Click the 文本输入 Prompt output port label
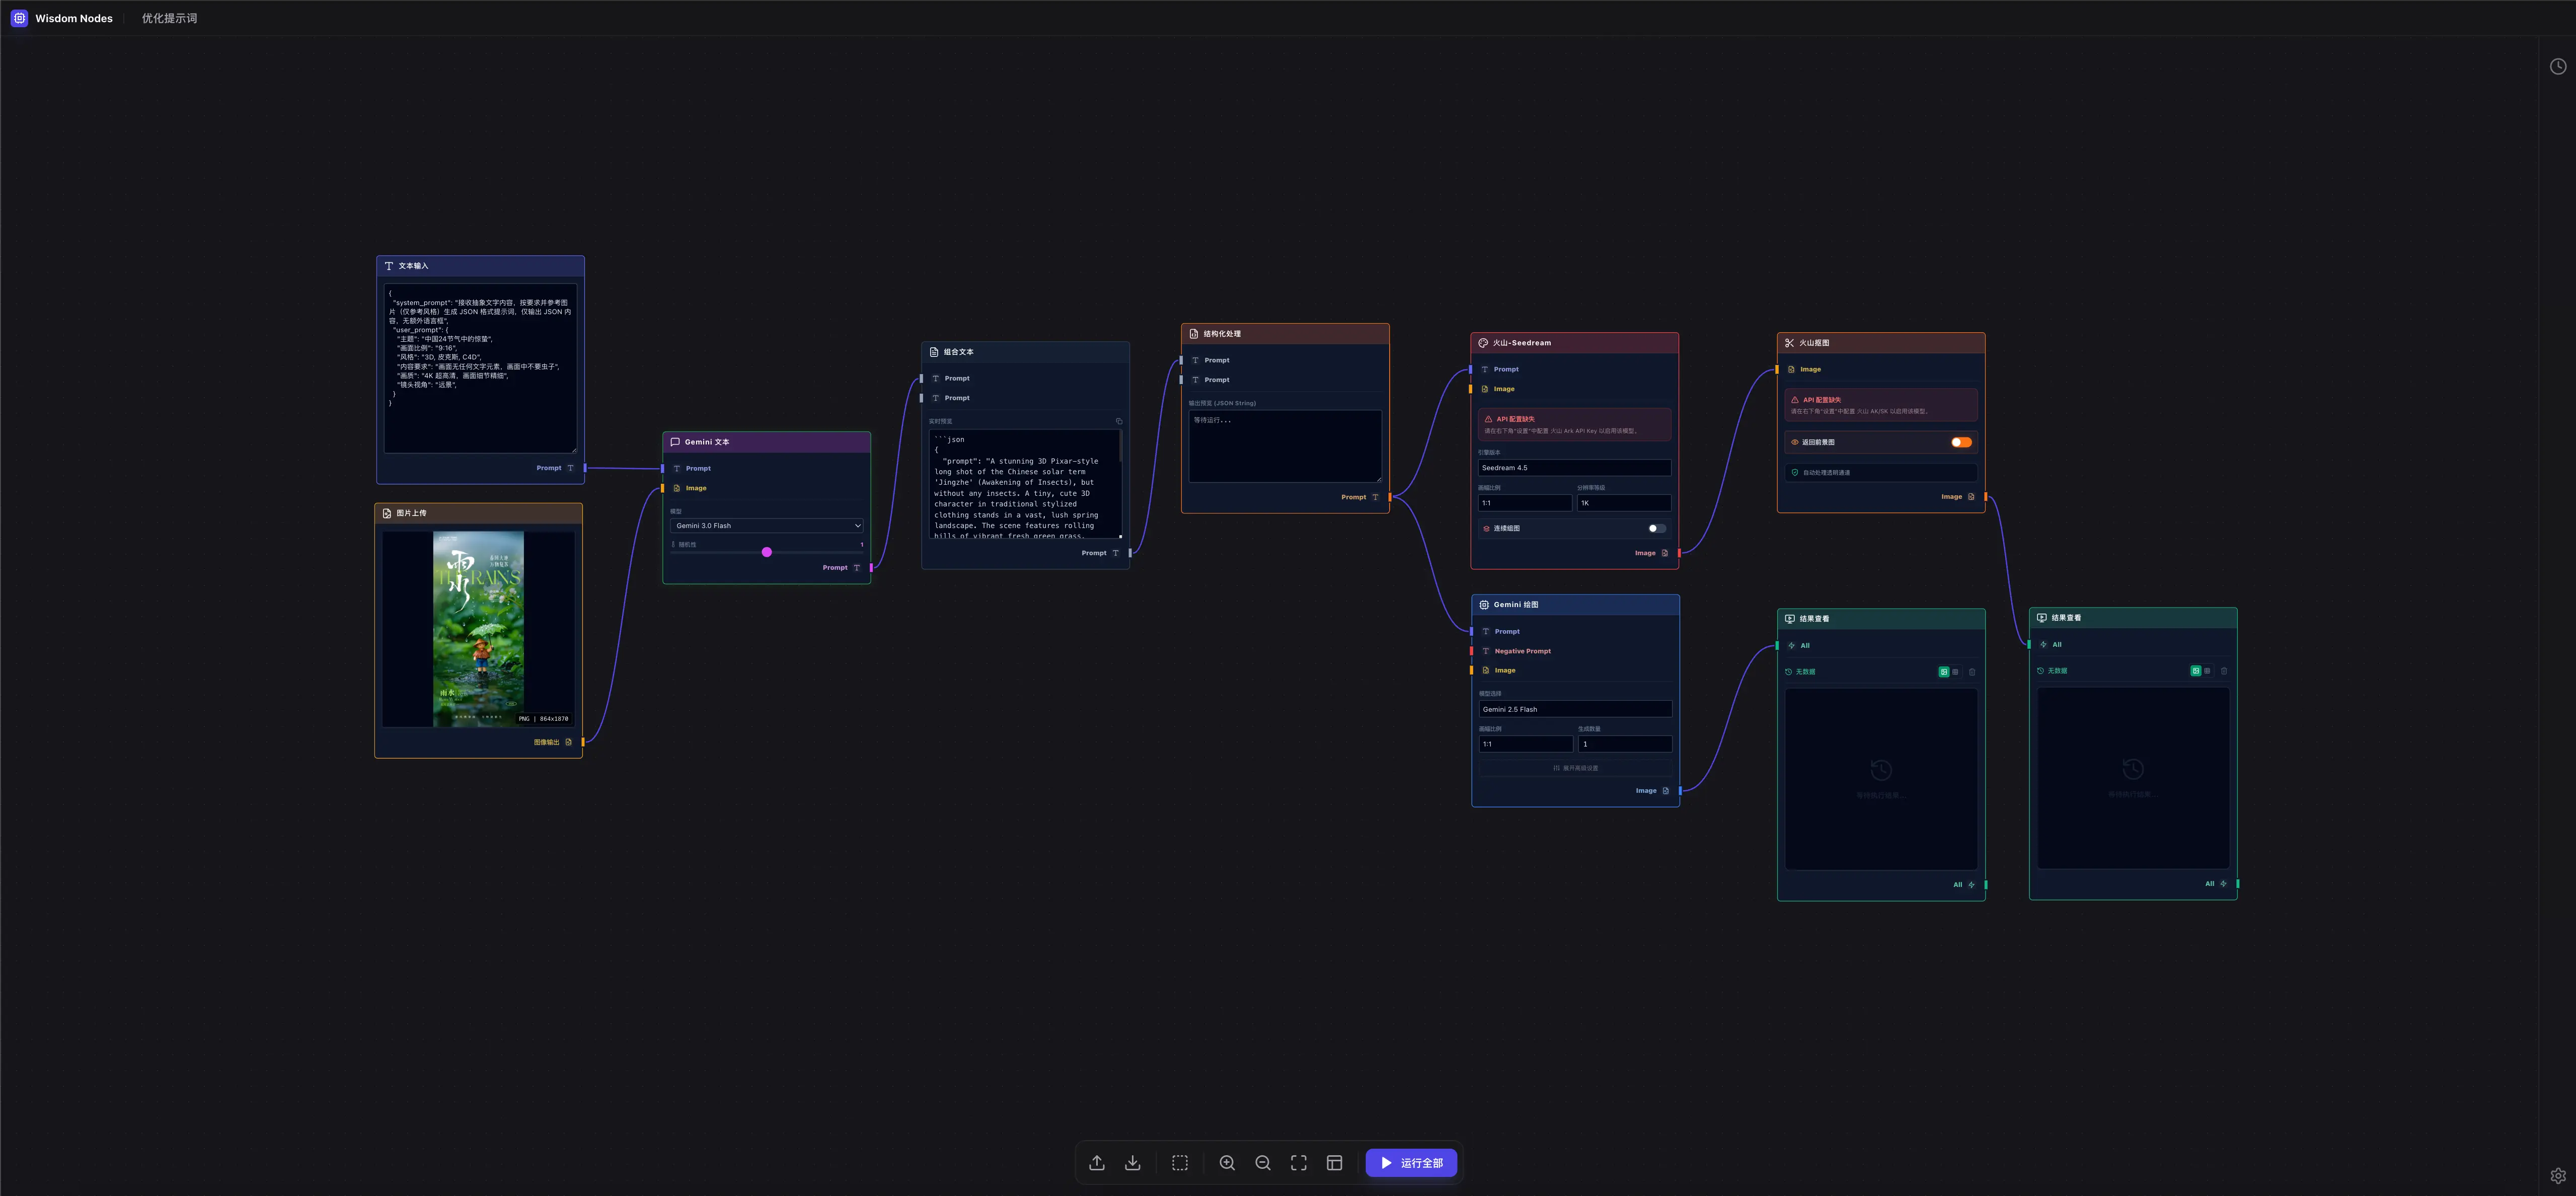The image size is (2576, 1196). coord(548,468)
